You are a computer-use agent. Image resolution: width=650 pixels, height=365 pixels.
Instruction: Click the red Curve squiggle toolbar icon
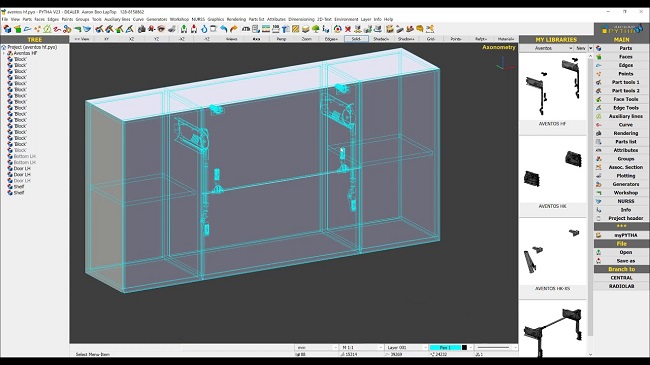coord(57,29)
